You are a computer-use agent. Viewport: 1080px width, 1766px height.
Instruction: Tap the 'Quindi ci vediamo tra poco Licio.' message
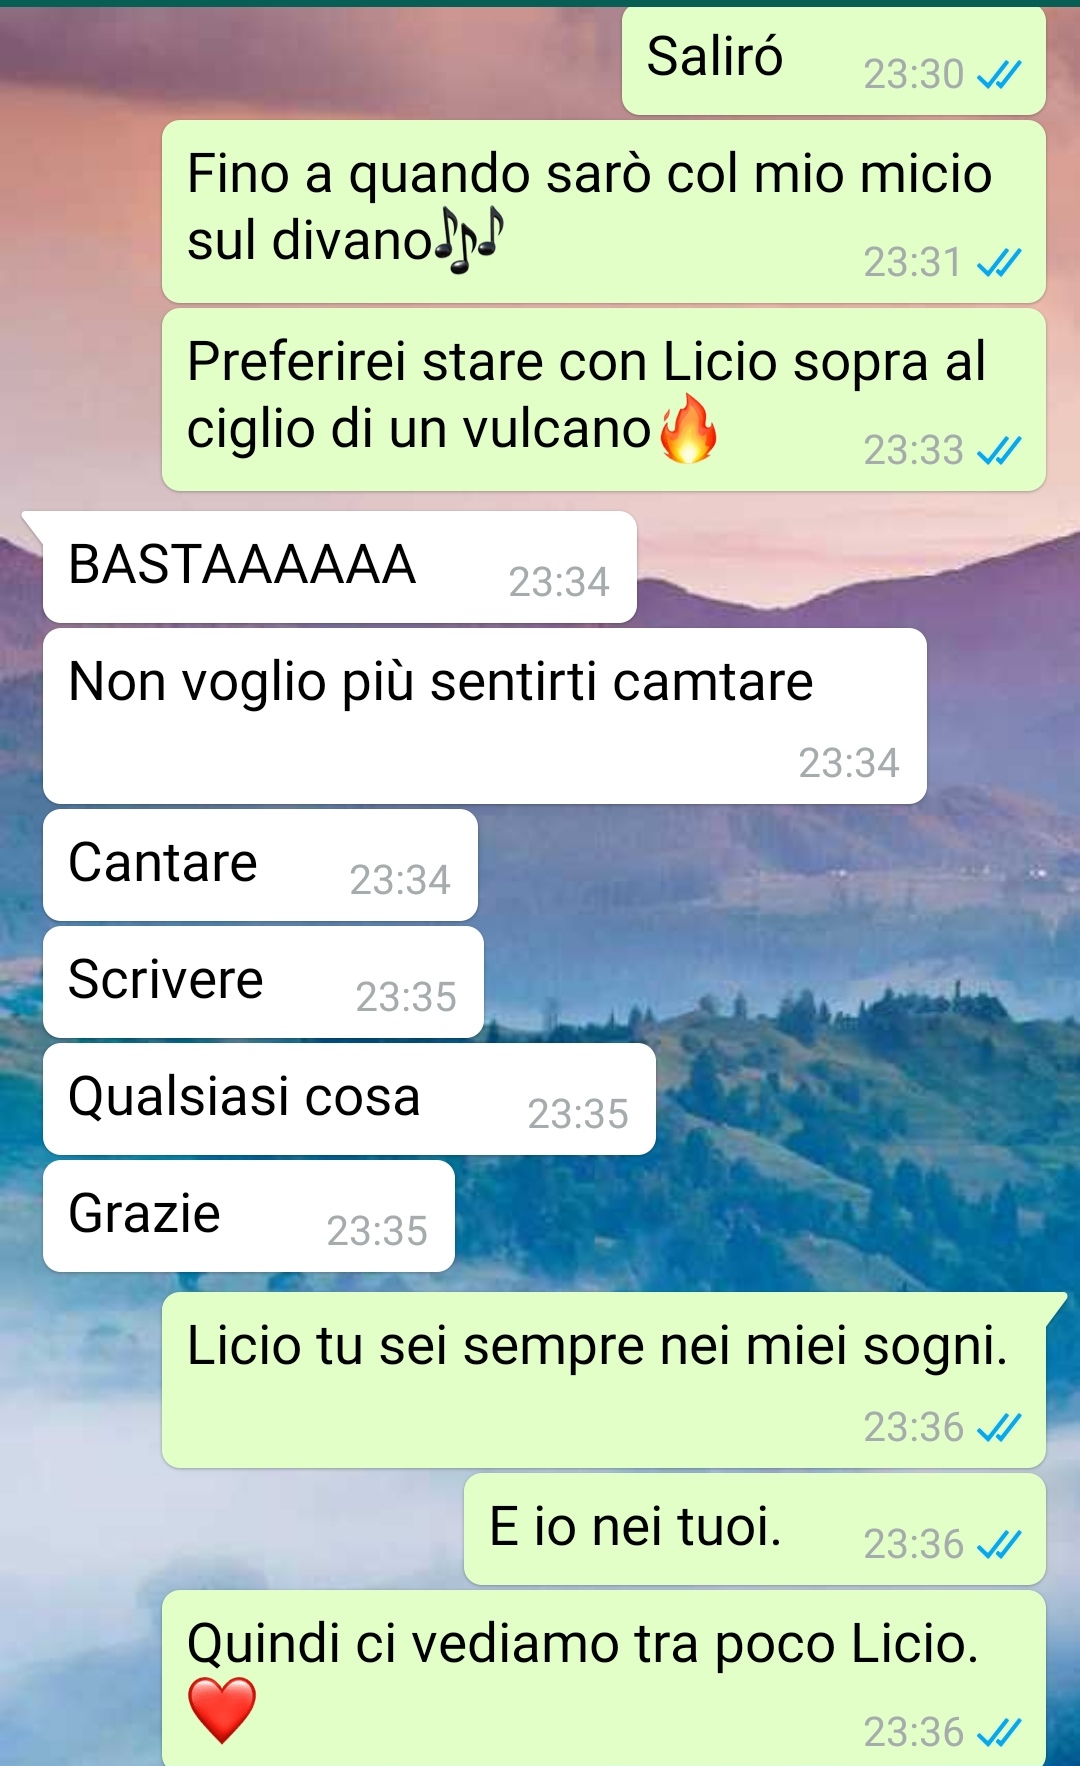click(604, 1678)
